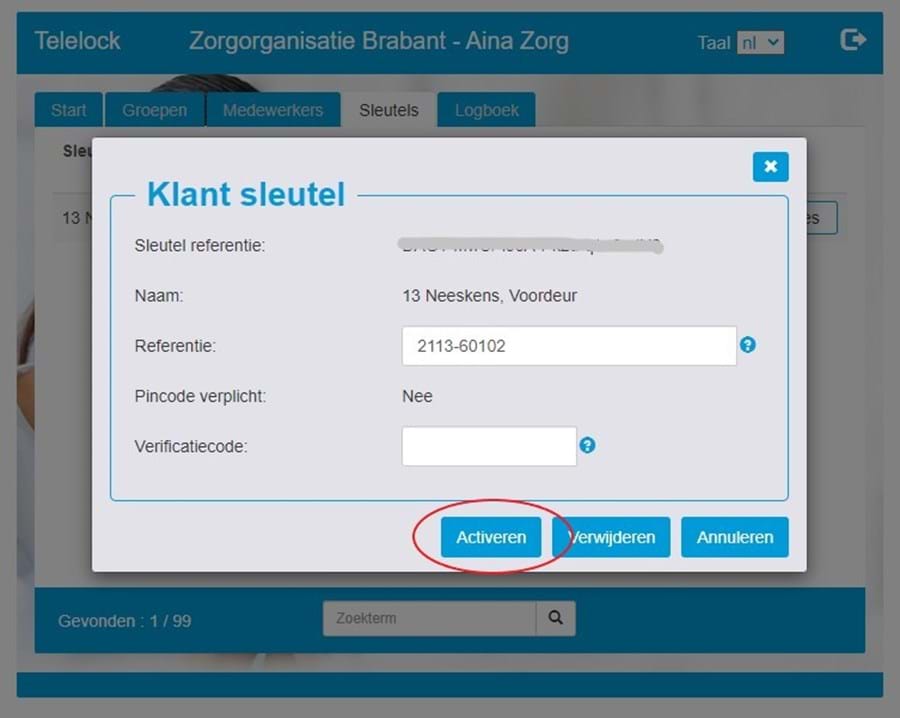Click the magnifier icon to search keys
Image resolution: width=900 pixels, height=718 pixels.
tap(555, 618)
